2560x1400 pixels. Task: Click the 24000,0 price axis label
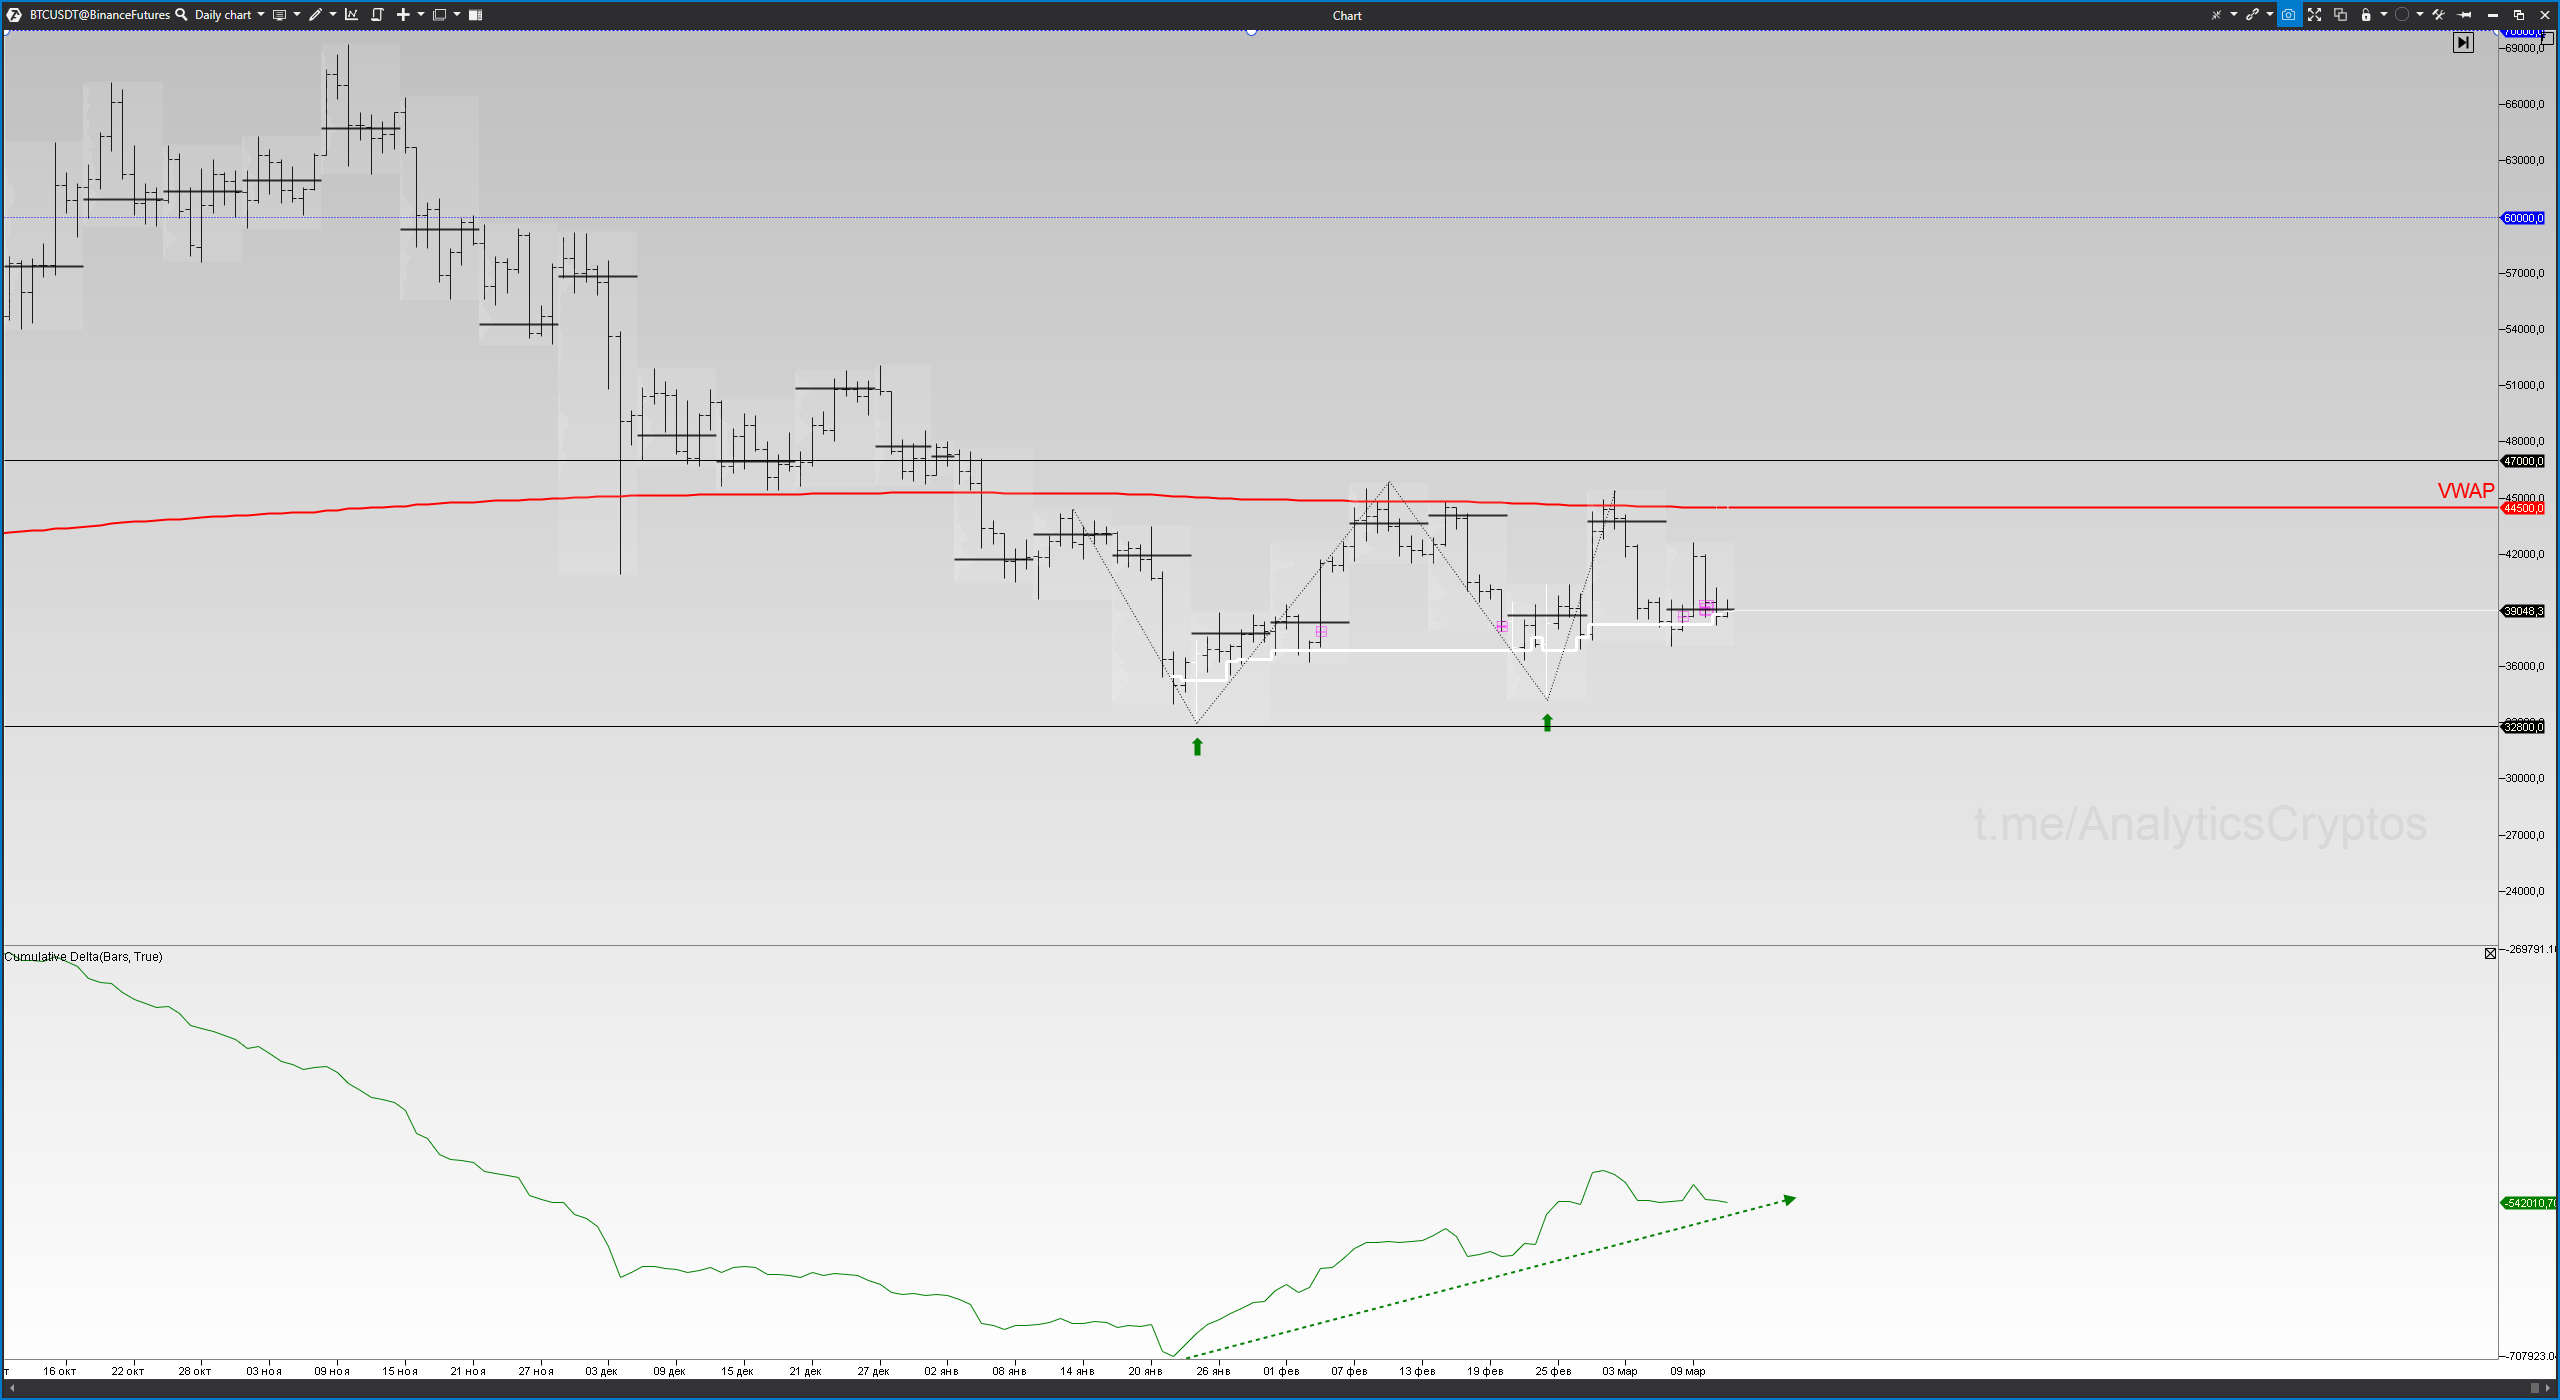[x=2525, y=892]
